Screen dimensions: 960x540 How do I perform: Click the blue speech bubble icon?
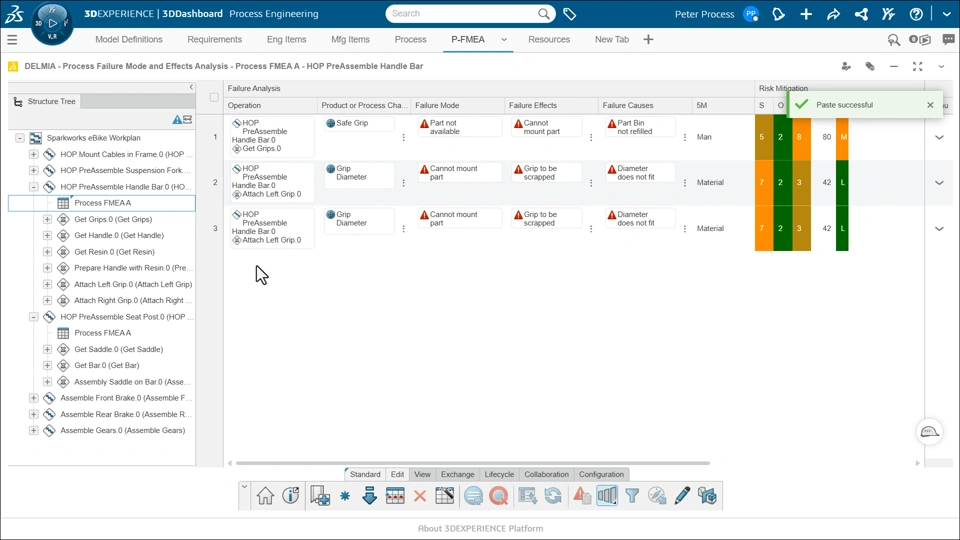click(473, 495)
